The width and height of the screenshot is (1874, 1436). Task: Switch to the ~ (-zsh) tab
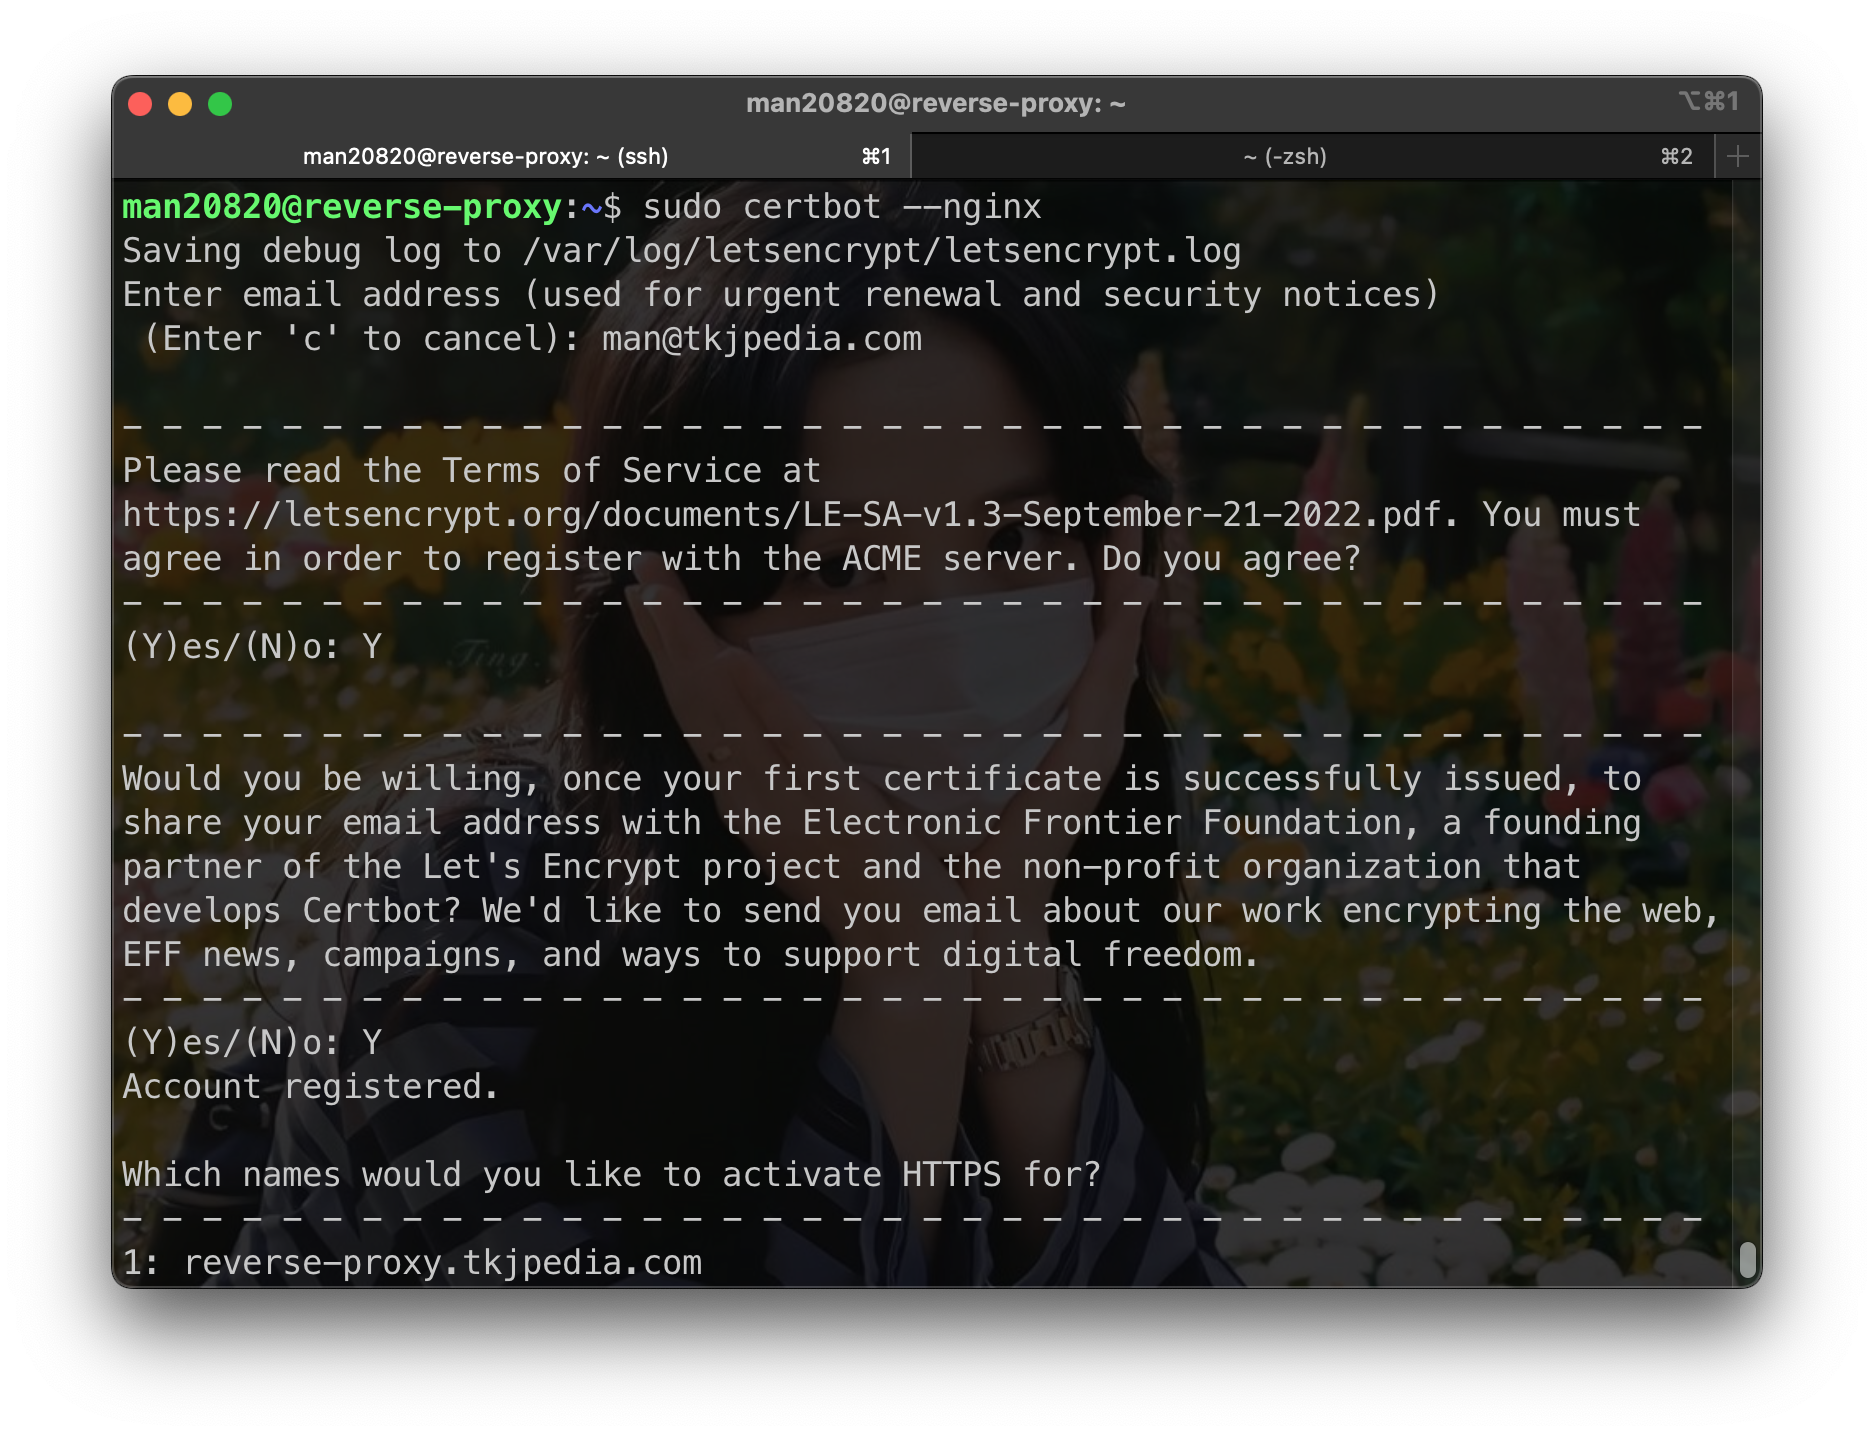(x=1312, y=157)
